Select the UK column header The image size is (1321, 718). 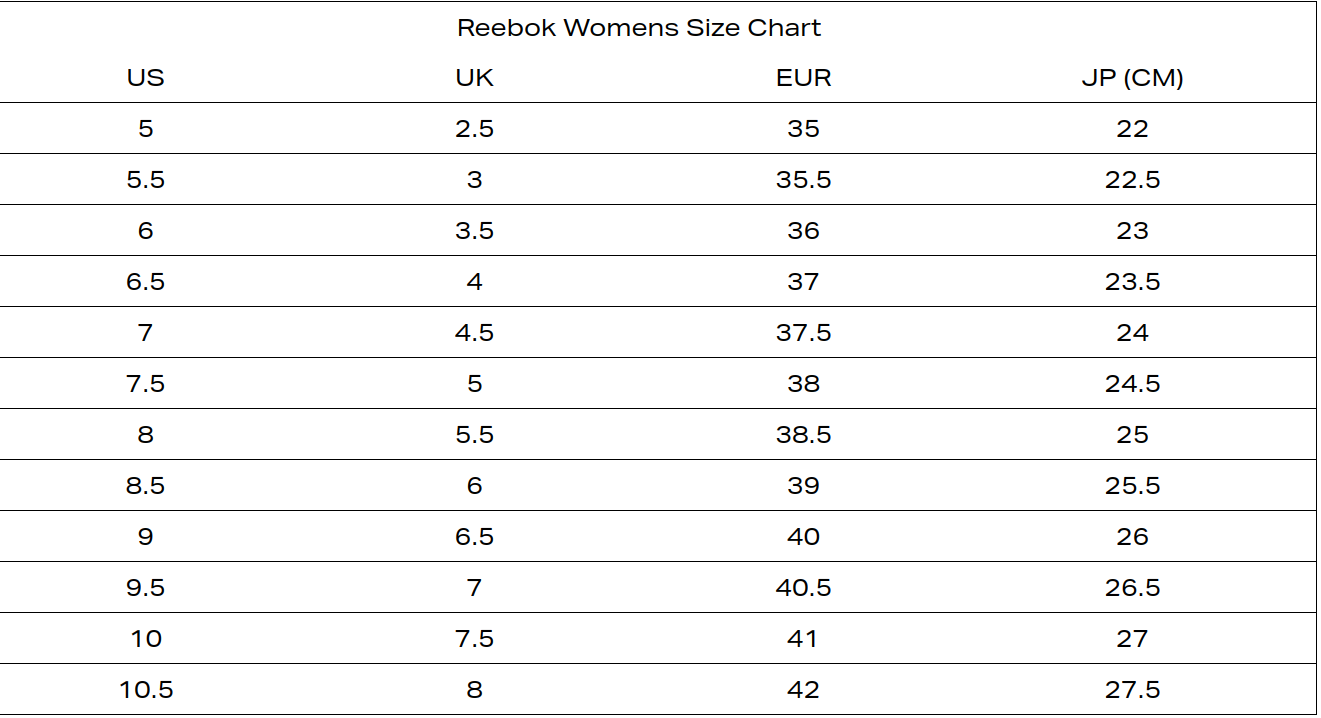point(474,78)
